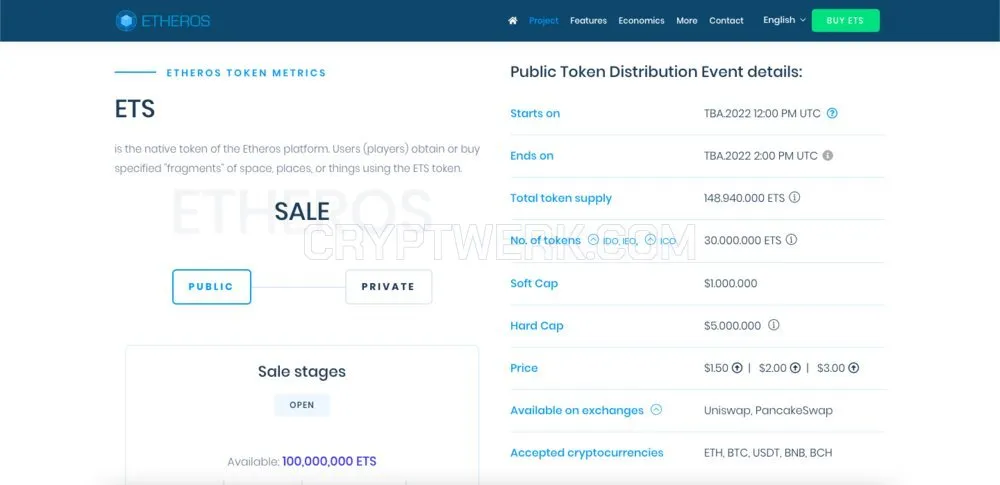Screen dimensions: 1000x485
Task: Select the PUBLIC sale toggle
Action: [x=212, y=287]
